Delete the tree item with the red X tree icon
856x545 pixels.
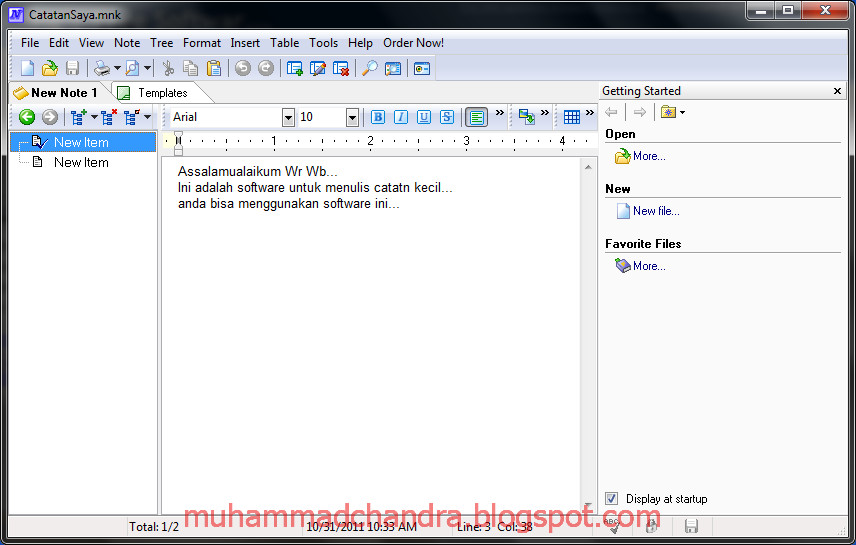coord(109,116)
